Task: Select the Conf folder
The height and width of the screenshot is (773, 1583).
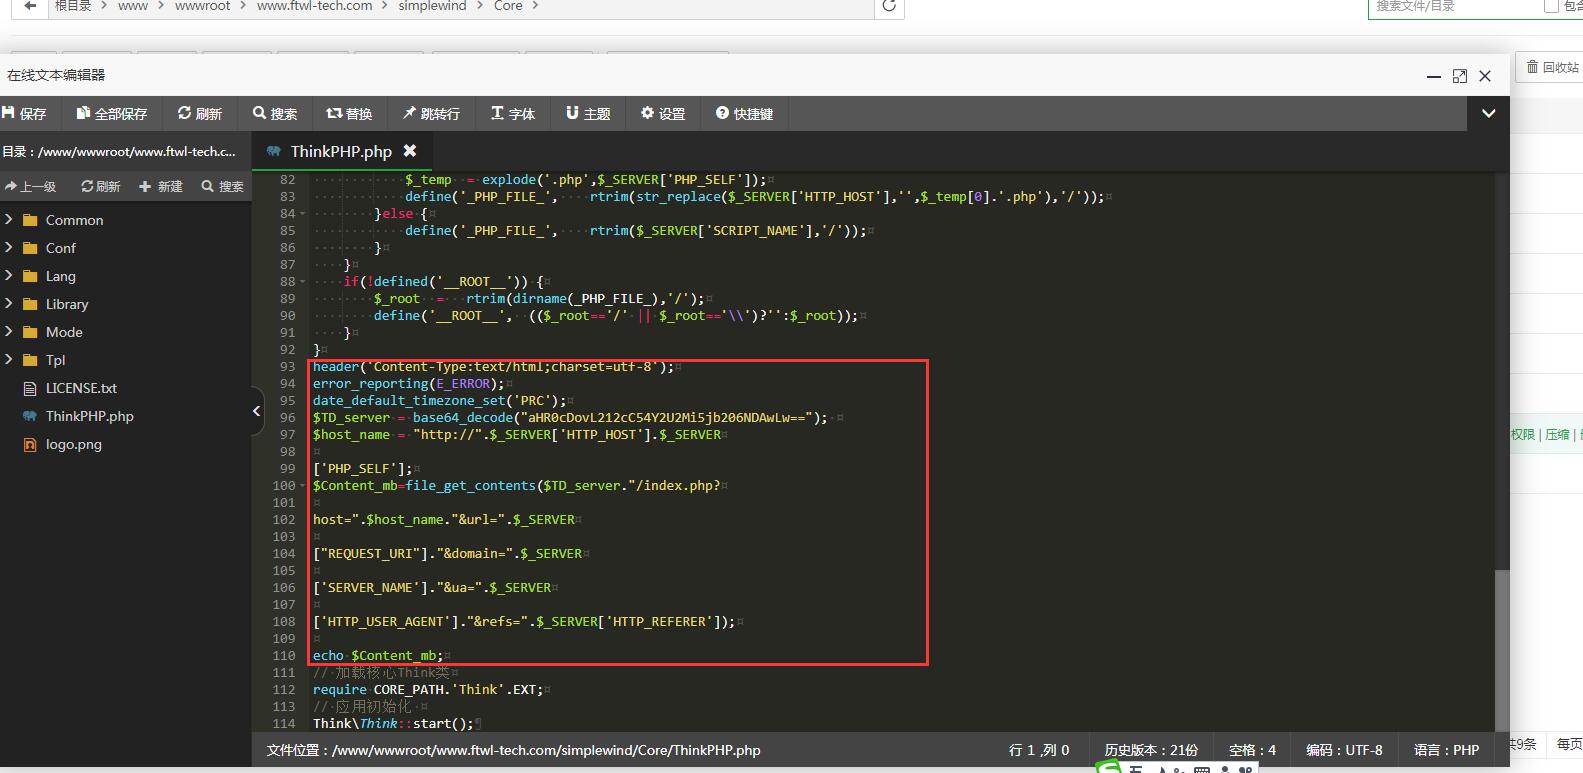Action: point(60,248)
